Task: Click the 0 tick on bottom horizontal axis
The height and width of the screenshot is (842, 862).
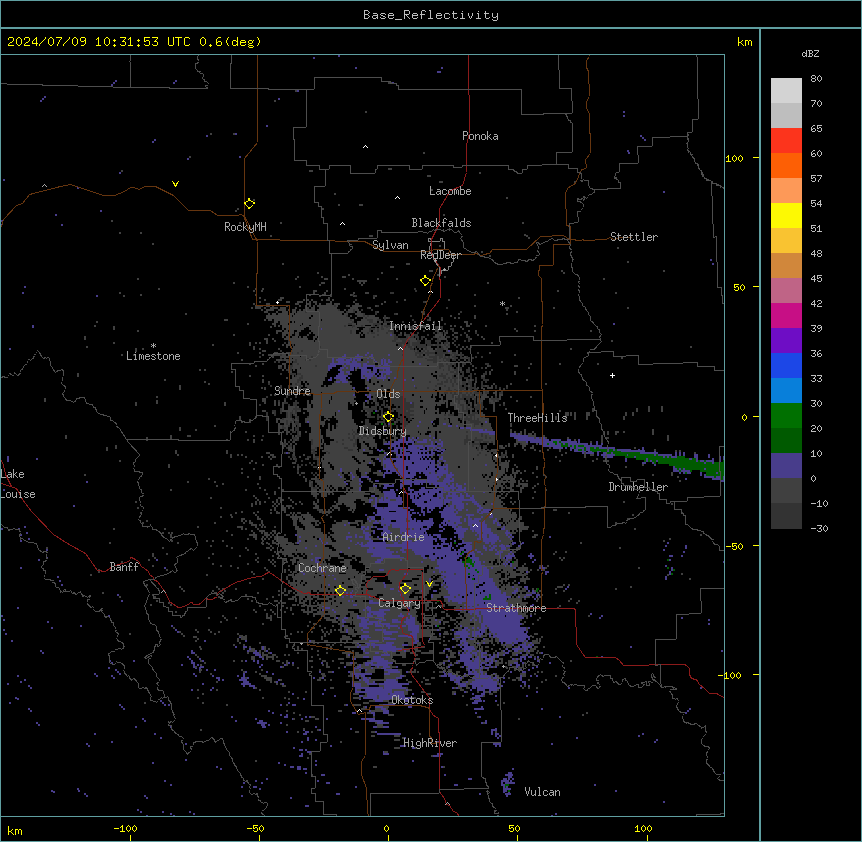Action: [386, 829]
